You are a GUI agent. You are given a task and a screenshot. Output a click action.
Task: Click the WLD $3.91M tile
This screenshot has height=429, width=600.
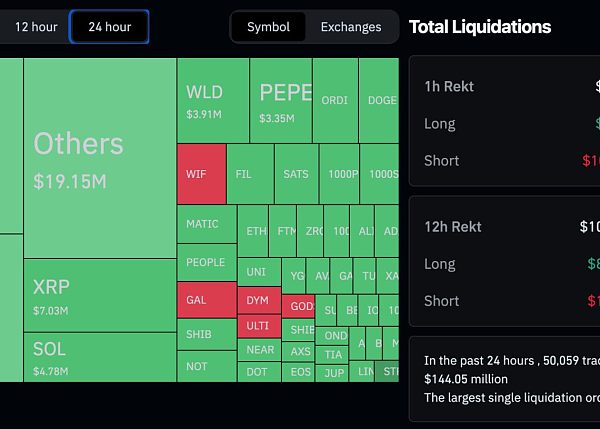coord(213,101)
